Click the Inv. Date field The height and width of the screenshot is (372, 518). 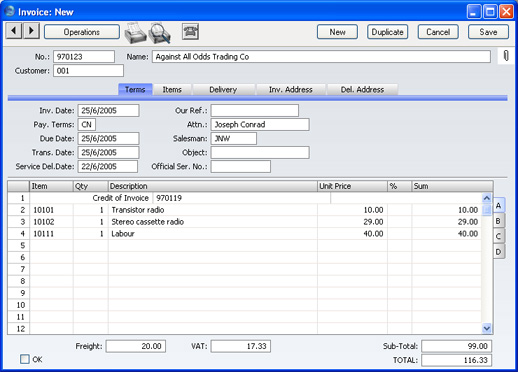point(108,111)
